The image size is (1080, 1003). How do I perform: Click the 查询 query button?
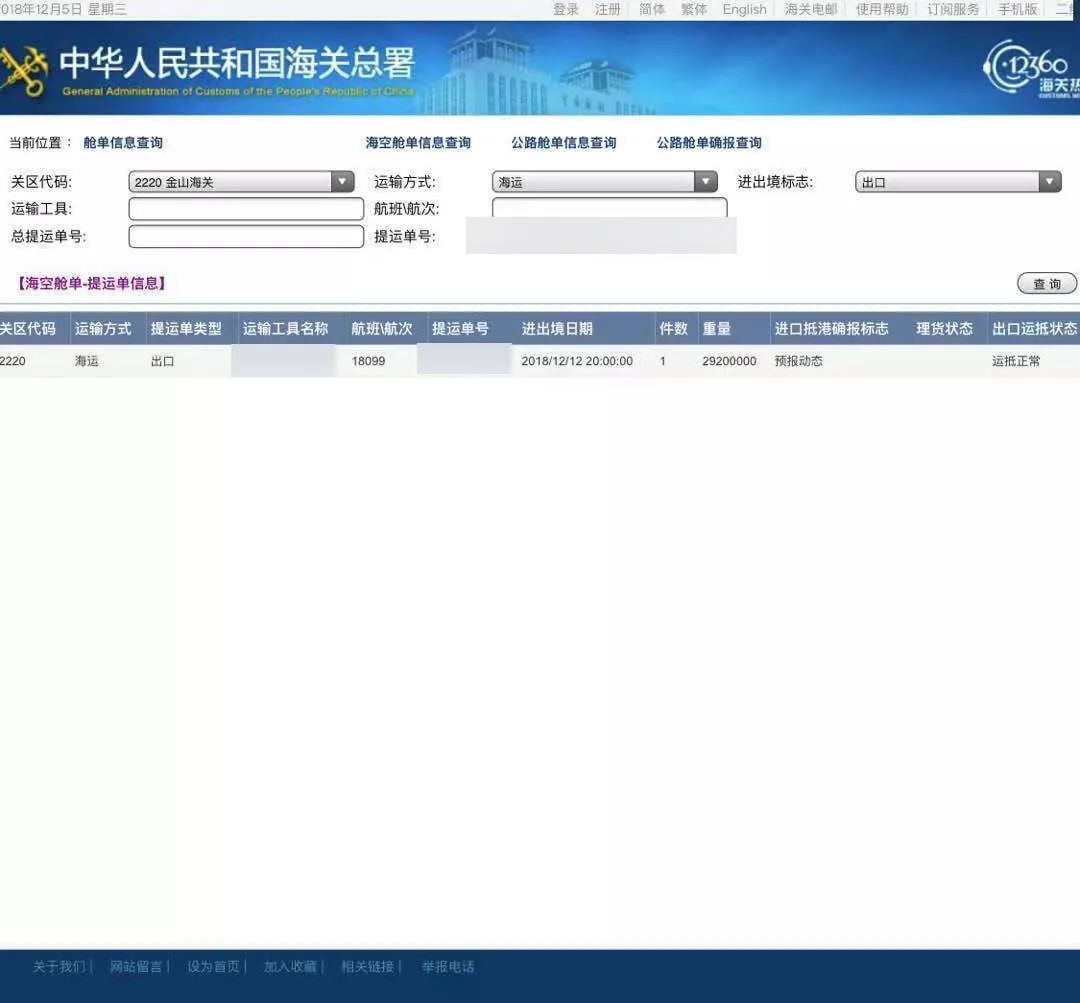tap(1046, 283)
